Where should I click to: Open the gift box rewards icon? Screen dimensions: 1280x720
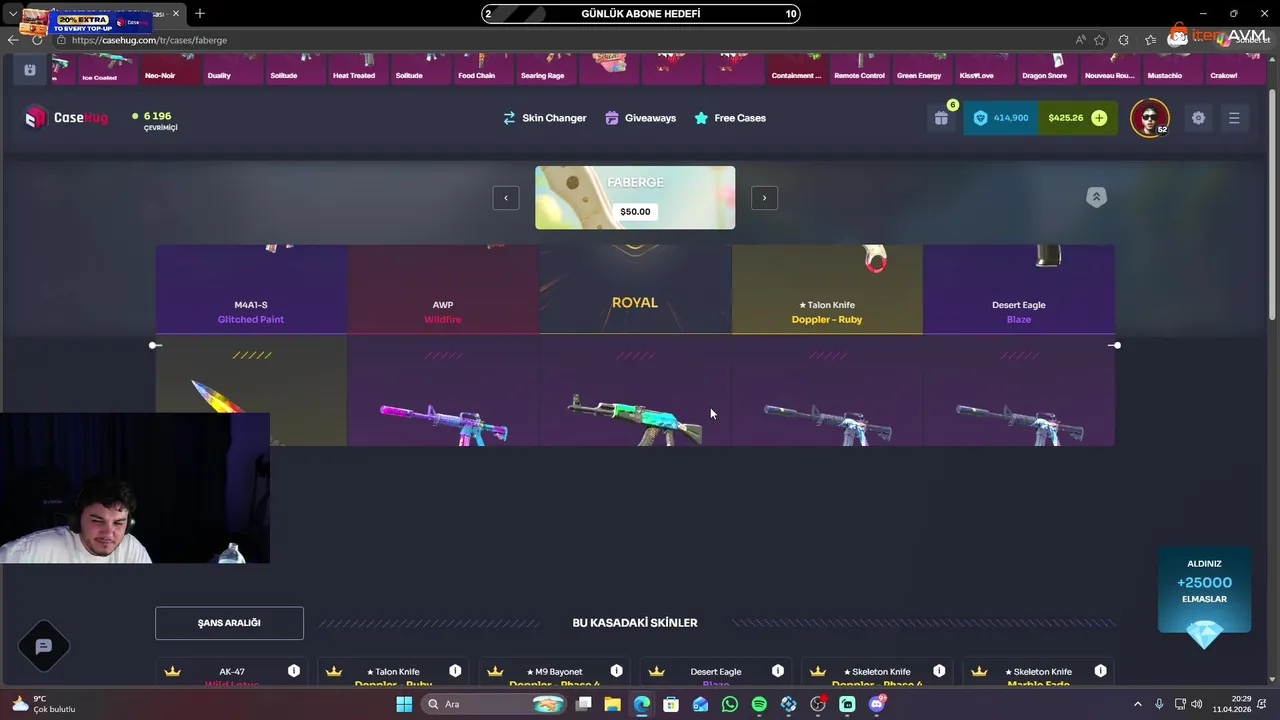click(941, 118)
